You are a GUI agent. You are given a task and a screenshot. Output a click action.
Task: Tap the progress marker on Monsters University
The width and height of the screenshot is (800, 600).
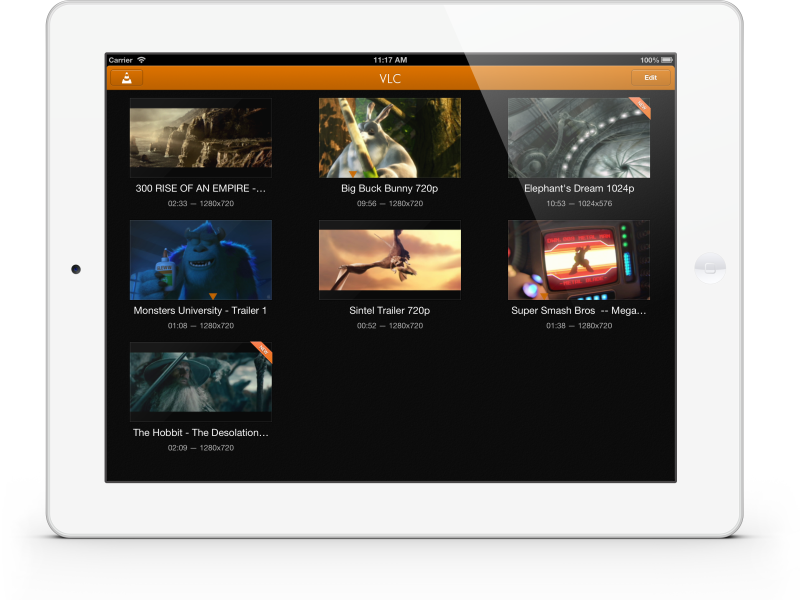213,296
